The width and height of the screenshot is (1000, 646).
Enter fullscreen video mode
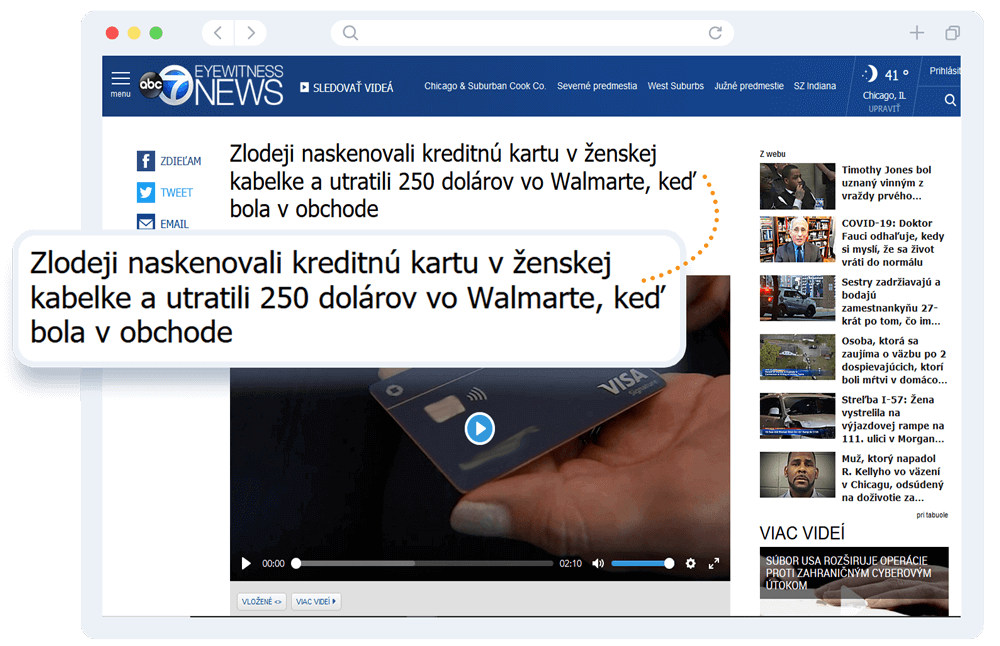click(x=714, y=564)
